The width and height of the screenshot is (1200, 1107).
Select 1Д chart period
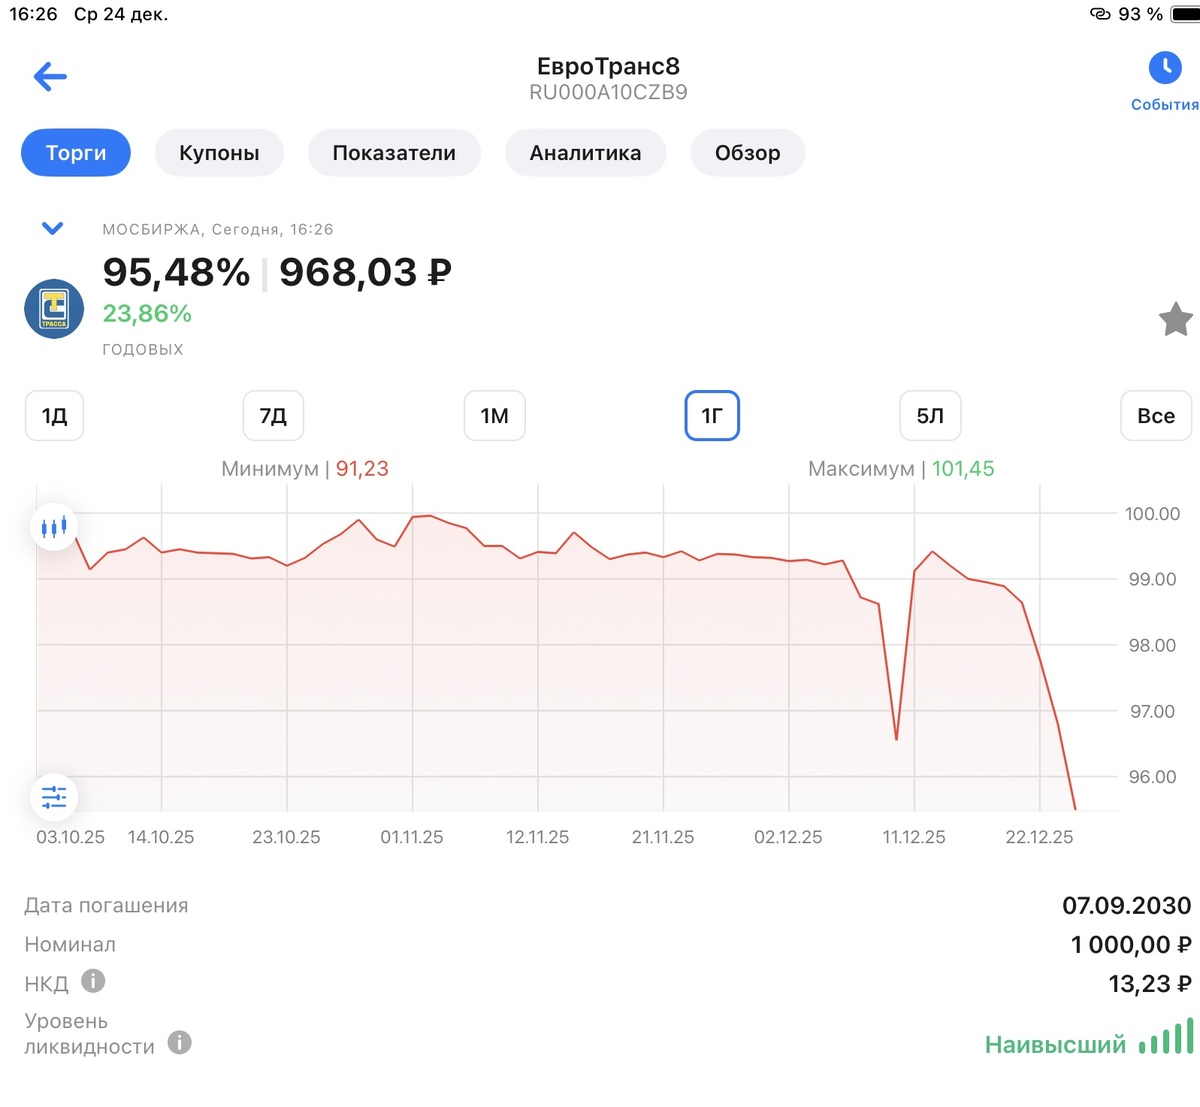pos(54,416)
